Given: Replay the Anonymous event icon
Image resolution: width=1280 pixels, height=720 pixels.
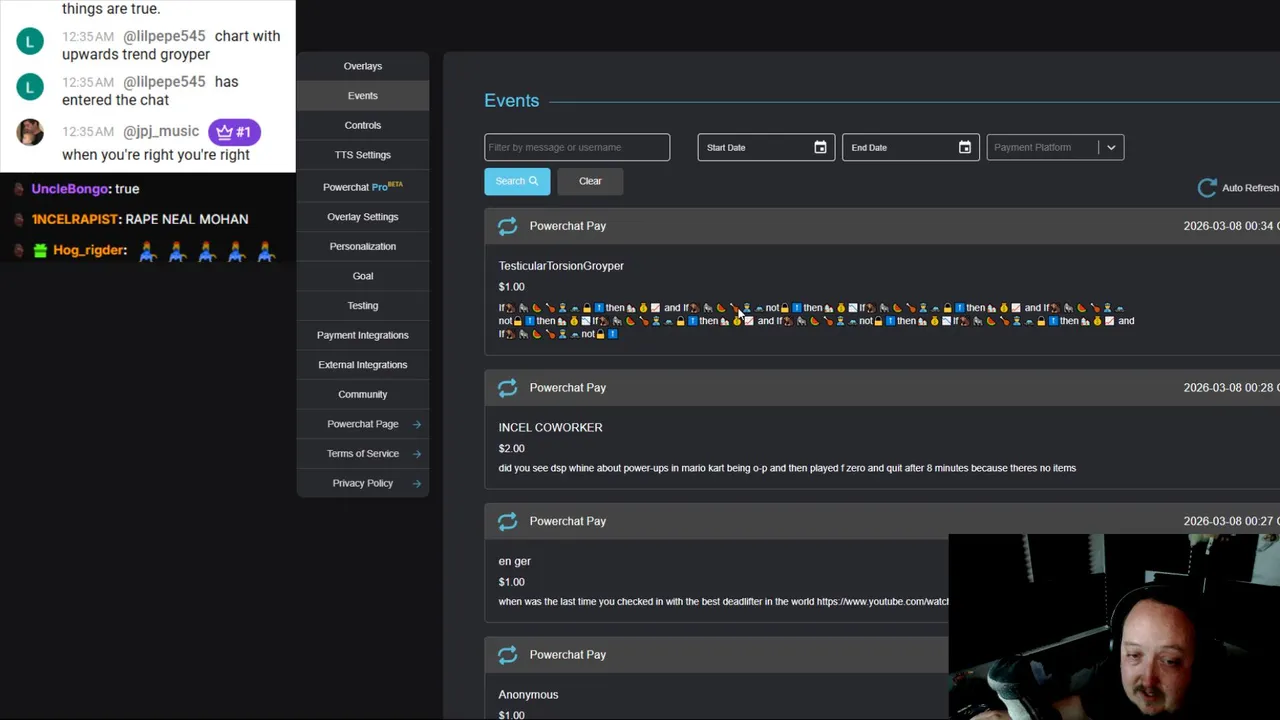Looking at the screenshot, I should click(x=508, y=655).
